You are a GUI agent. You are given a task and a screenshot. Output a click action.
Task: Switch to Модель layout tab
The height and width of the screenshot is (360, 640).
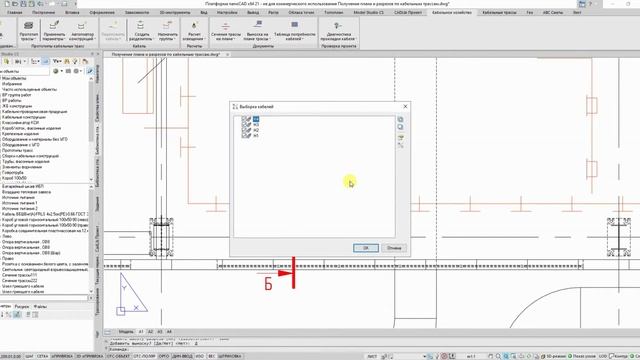pyautogui.click(x=126, y=332)
